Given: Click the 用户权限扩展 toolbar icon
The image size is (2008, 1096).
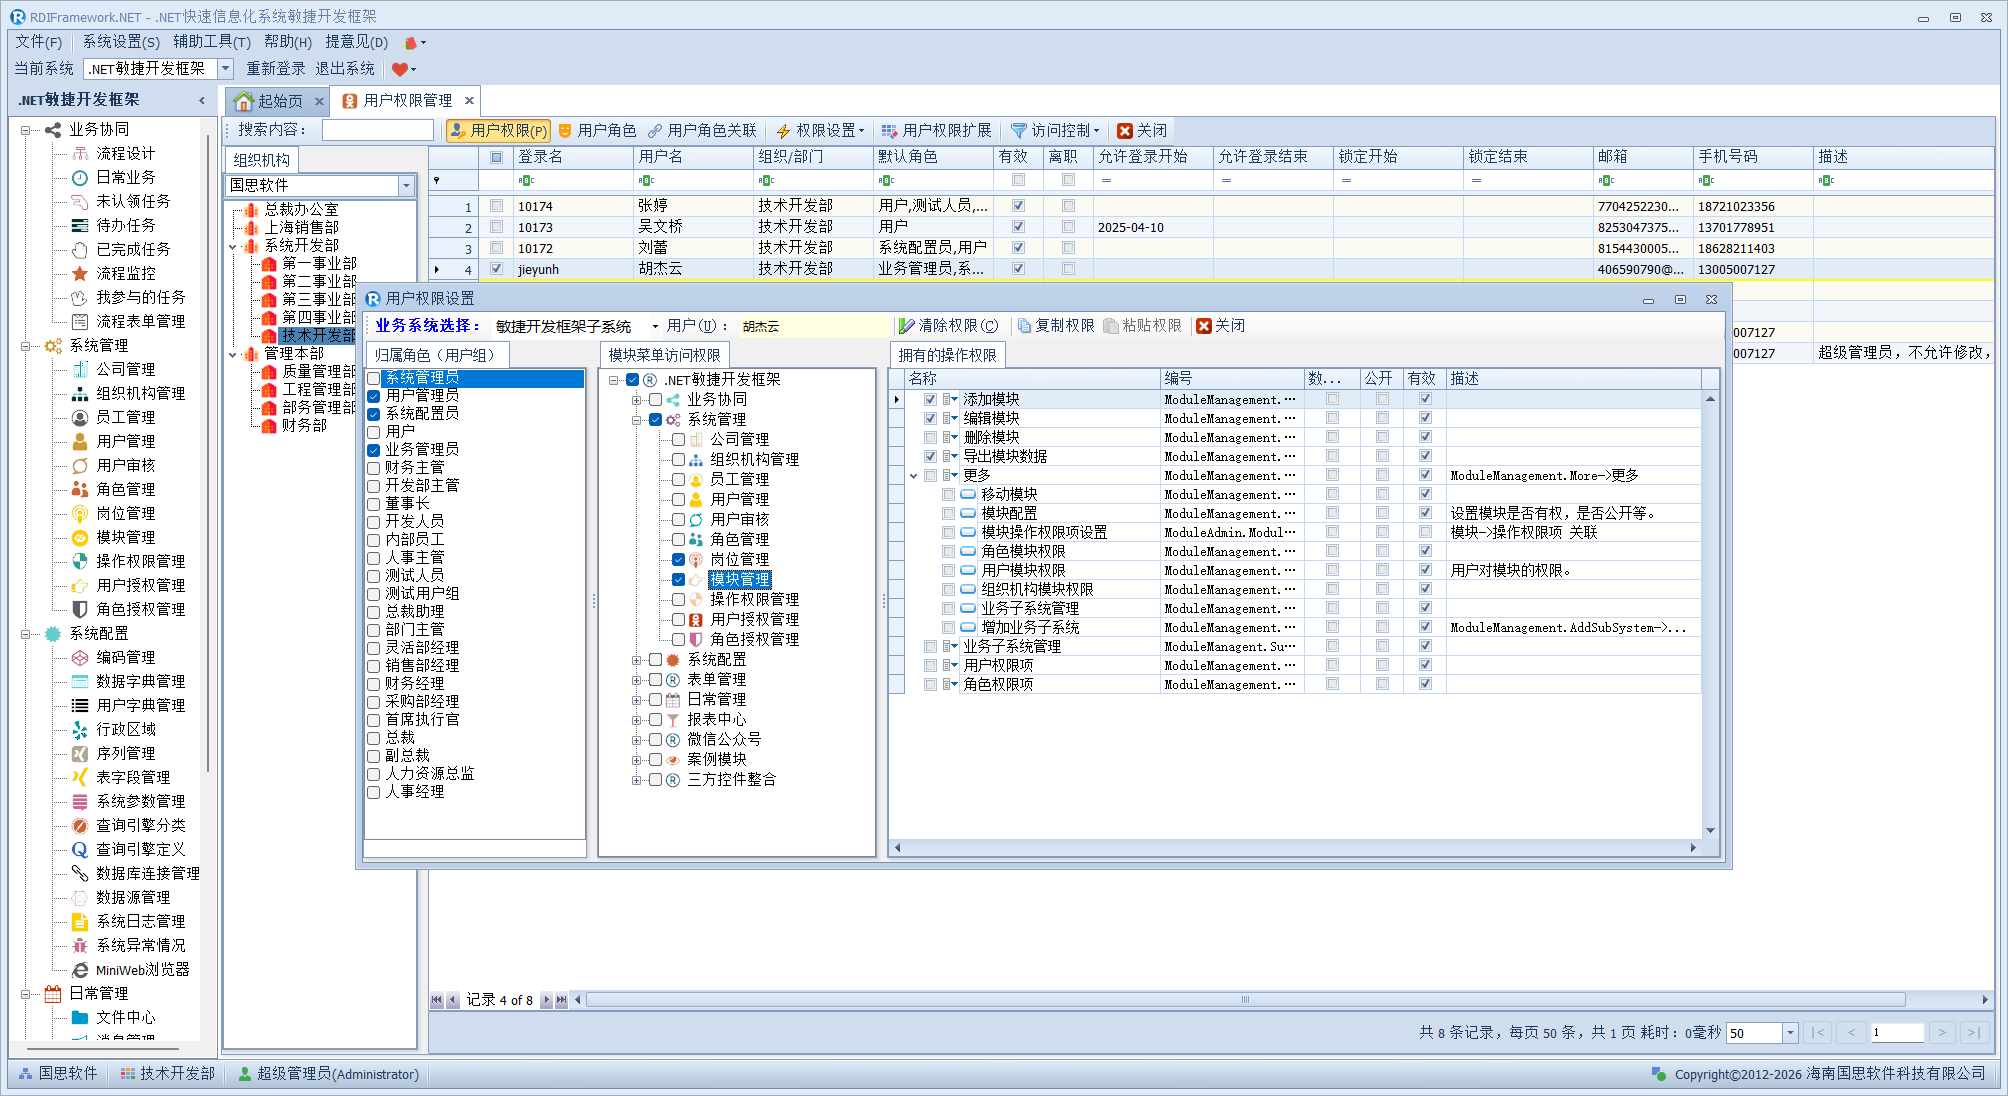Looking at the screenshot, I should 889,131.
